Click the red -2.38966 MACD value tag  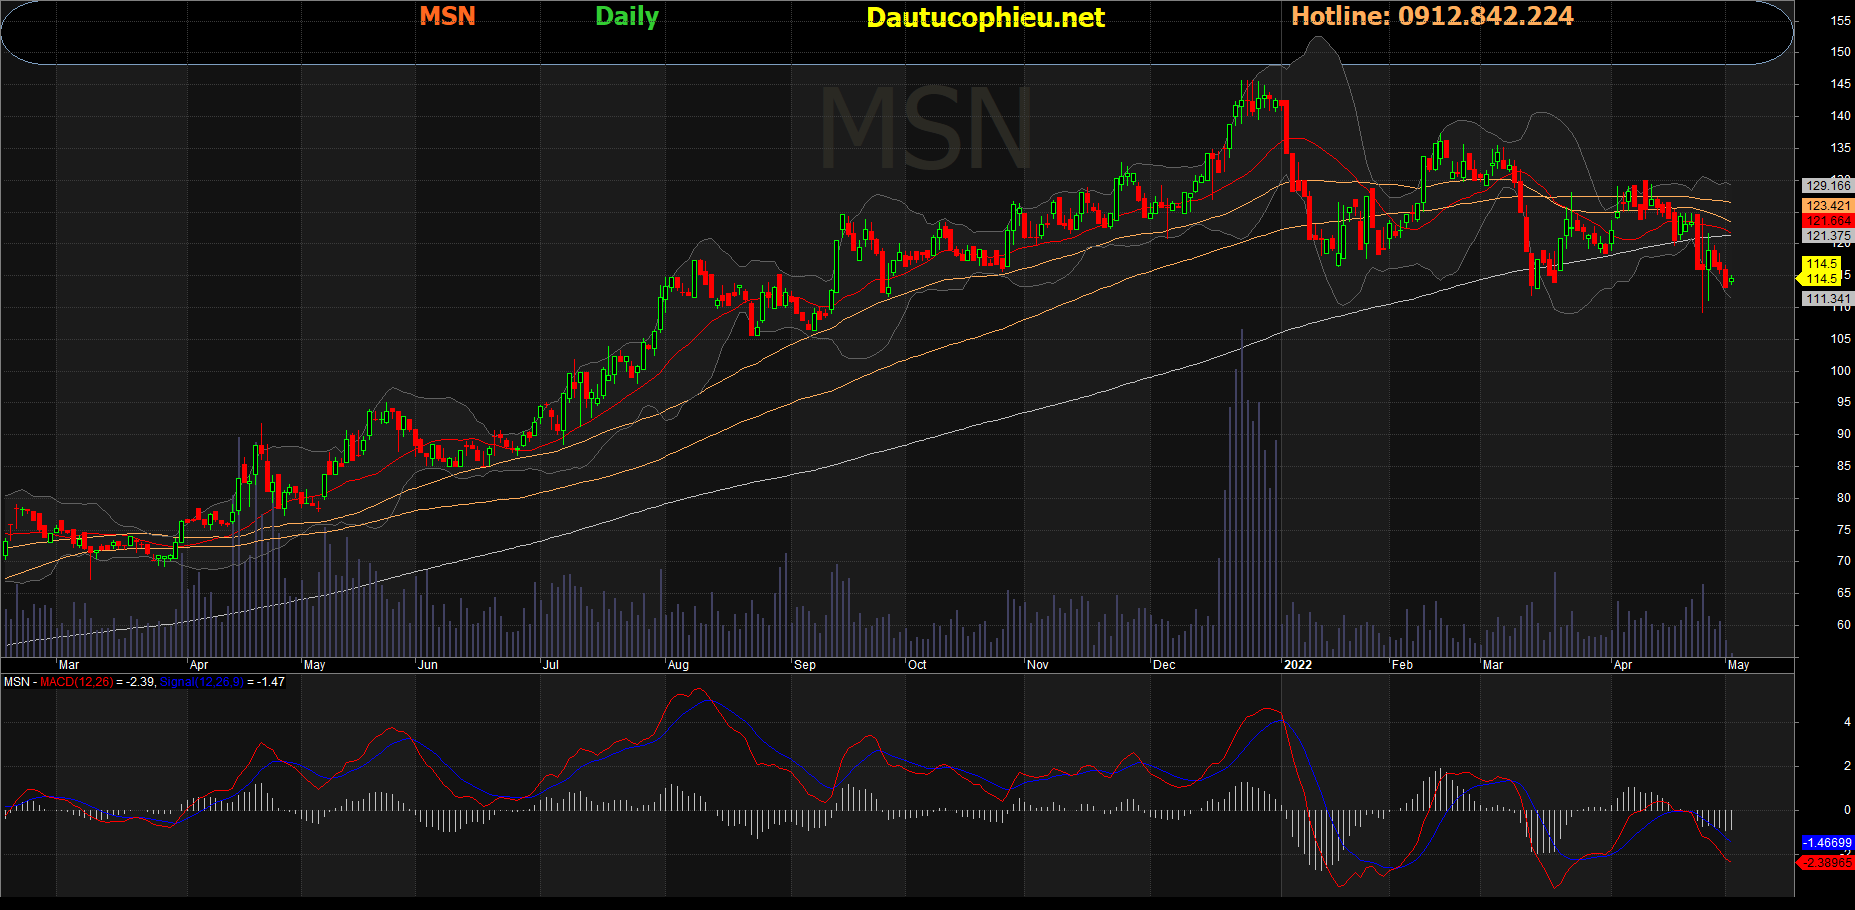(x=1827, y=862)
